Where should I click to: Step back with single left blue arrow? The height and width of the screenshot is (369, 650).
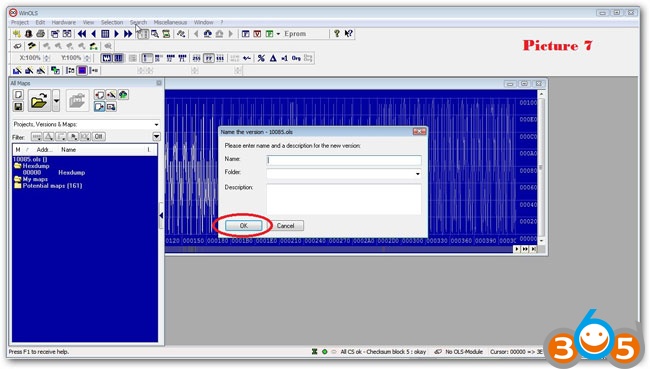[x=94, y=34]
